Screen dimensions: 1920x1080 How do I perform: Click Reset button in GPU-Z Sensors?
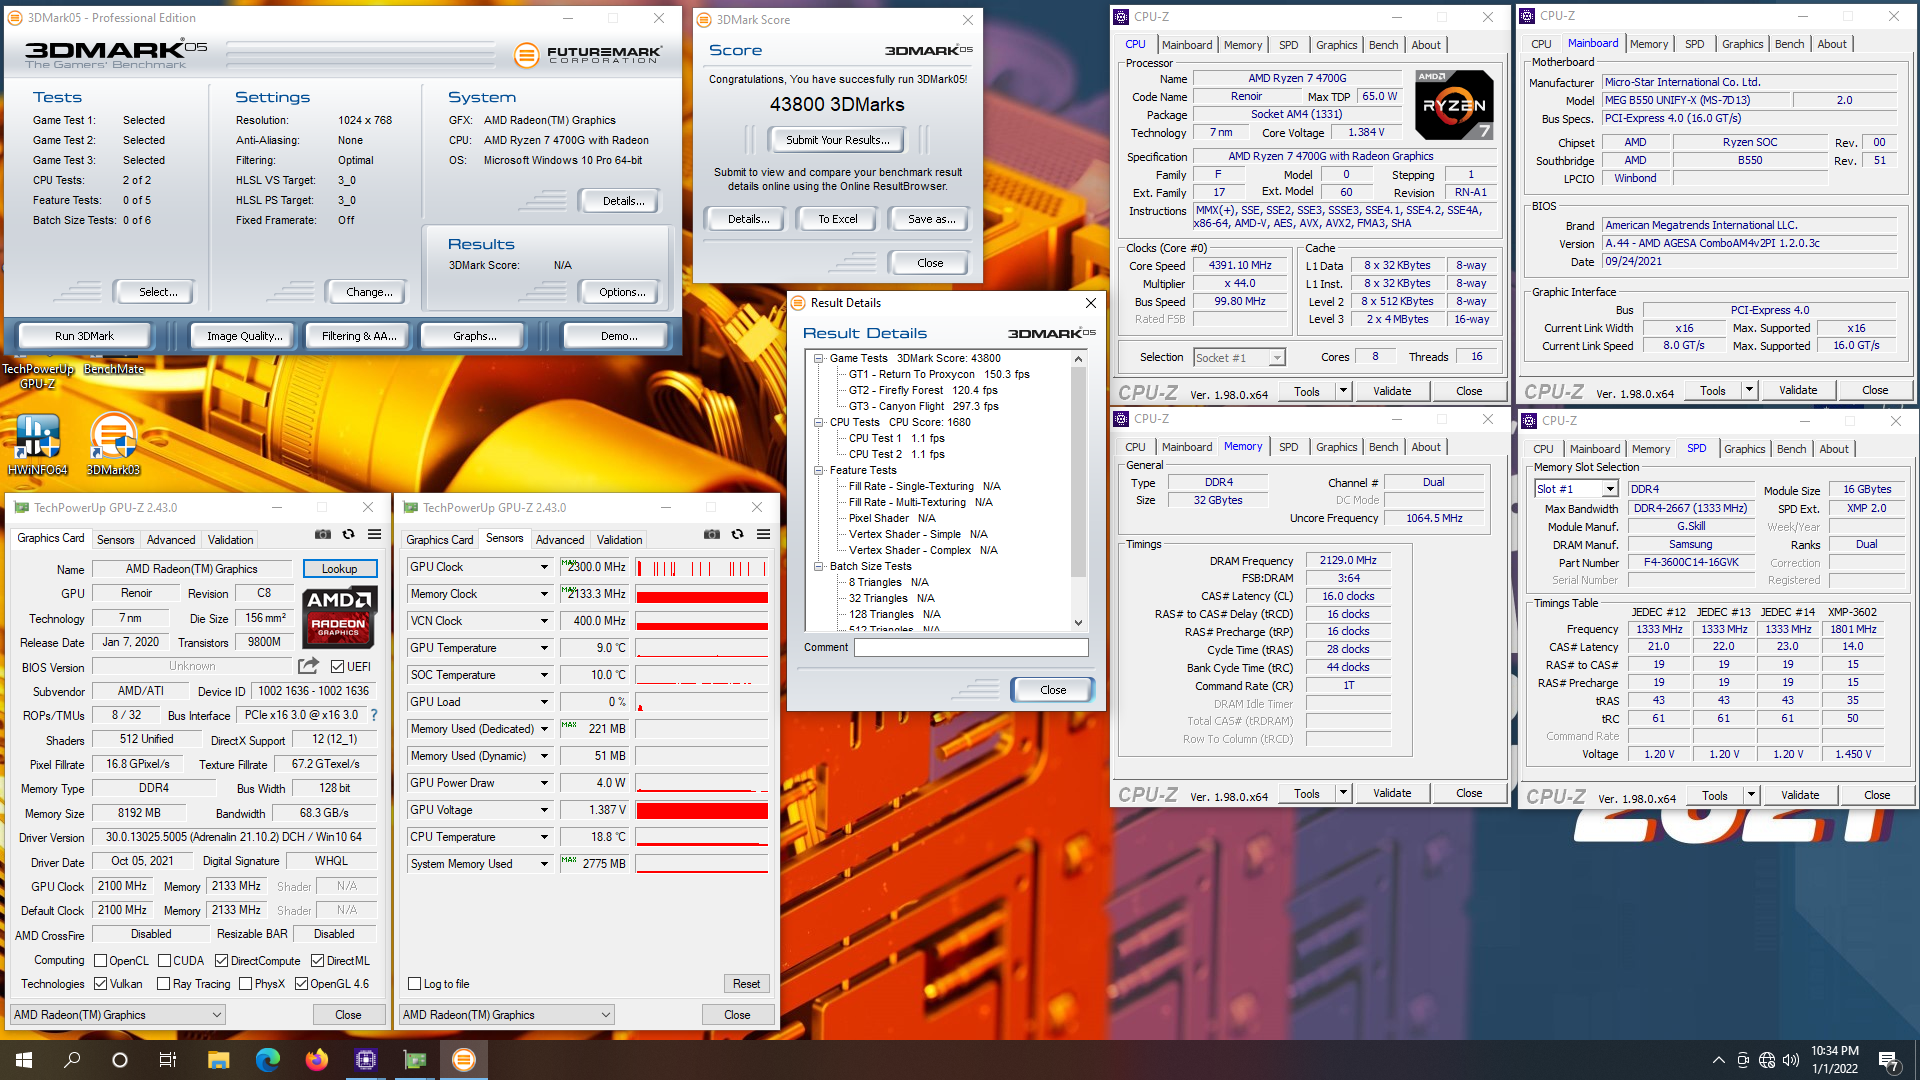click(x=746, y=984)
